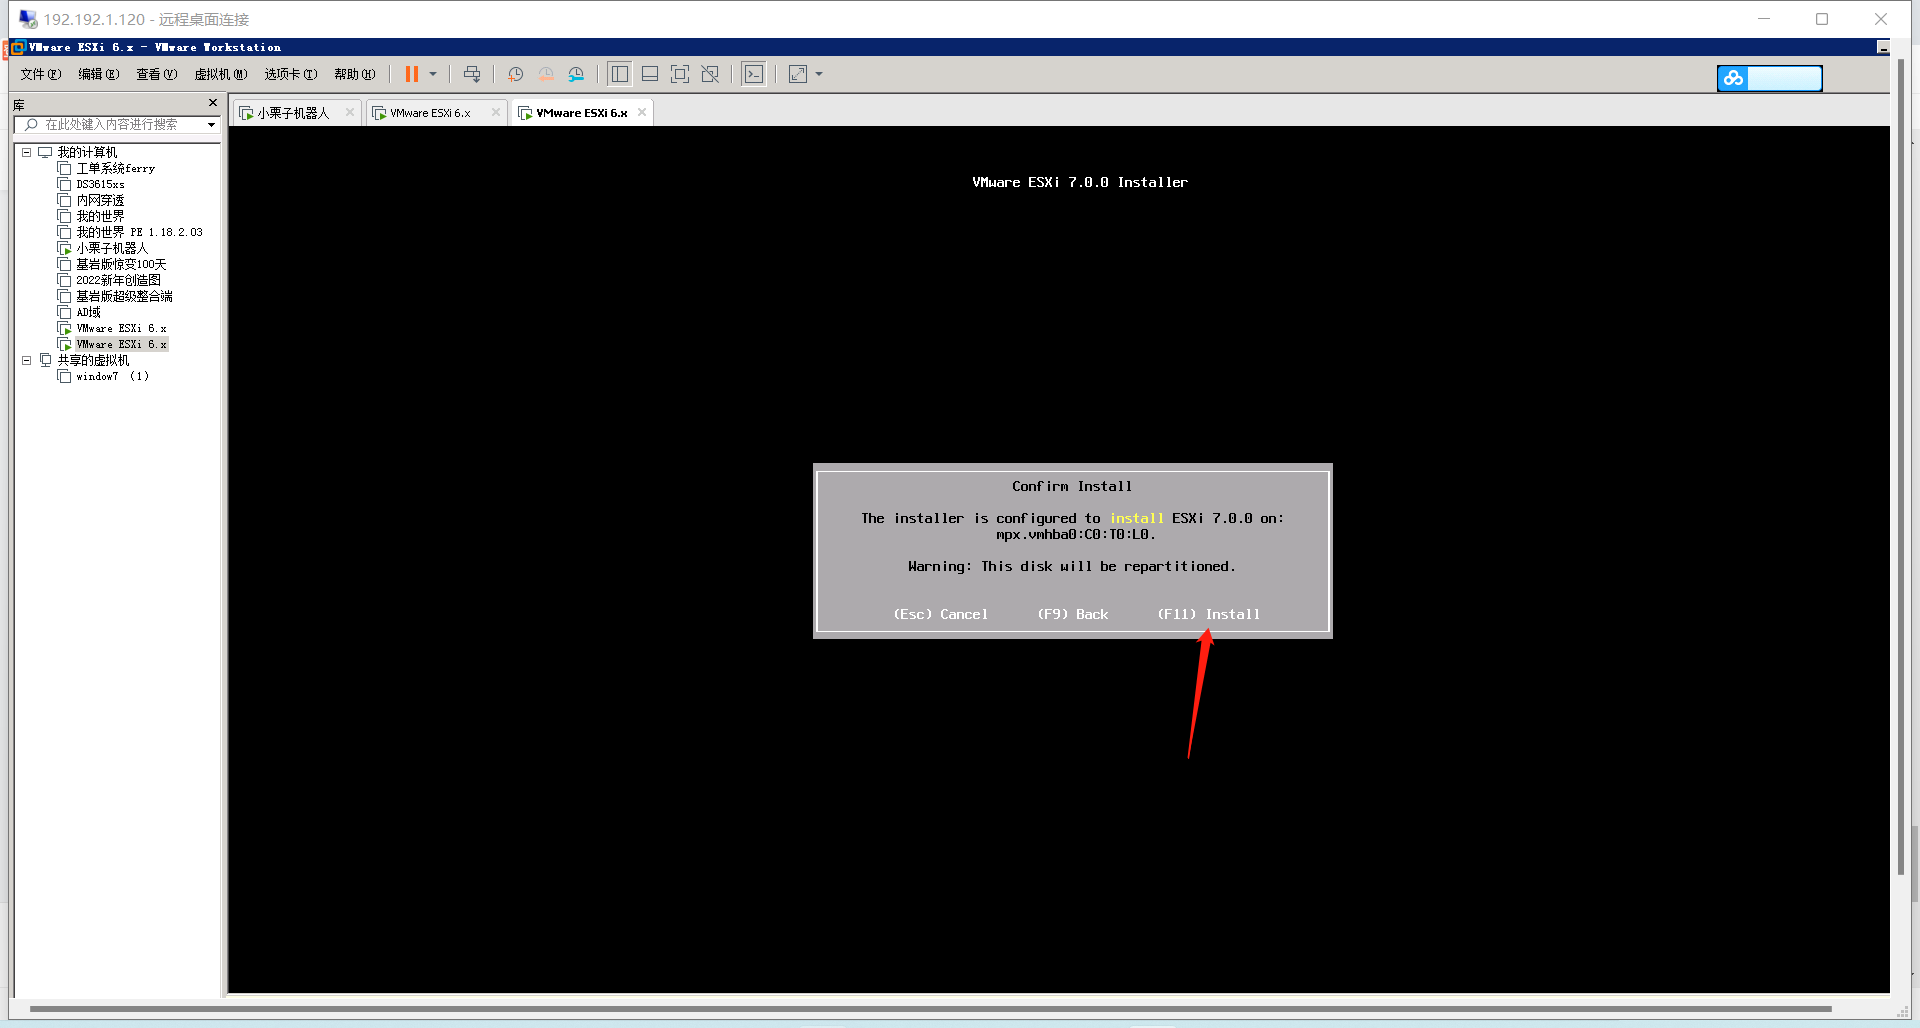This screenshot has width=1920, height=1028.
Task: Open the 编辑 menu
Action: 99,74
